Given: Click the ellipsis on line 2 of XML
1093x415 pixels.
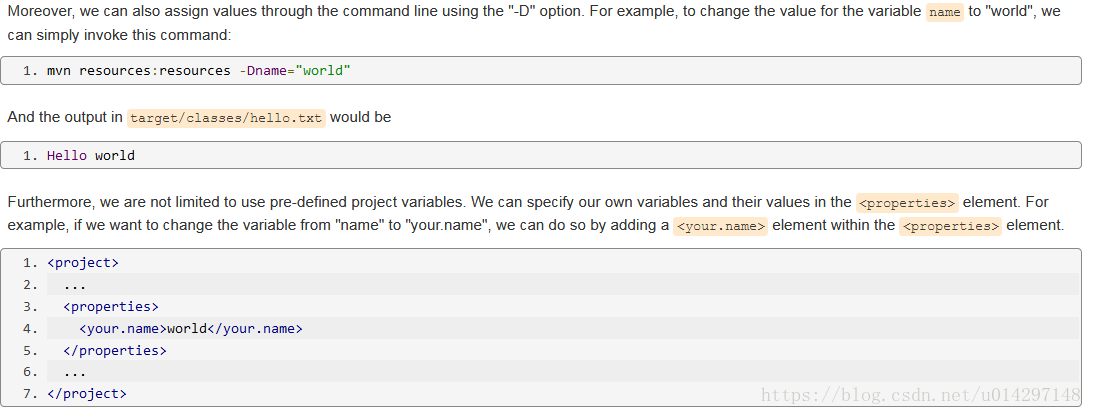Looking at the screenshot, I should pyautogui.click(x=74, y=284).
